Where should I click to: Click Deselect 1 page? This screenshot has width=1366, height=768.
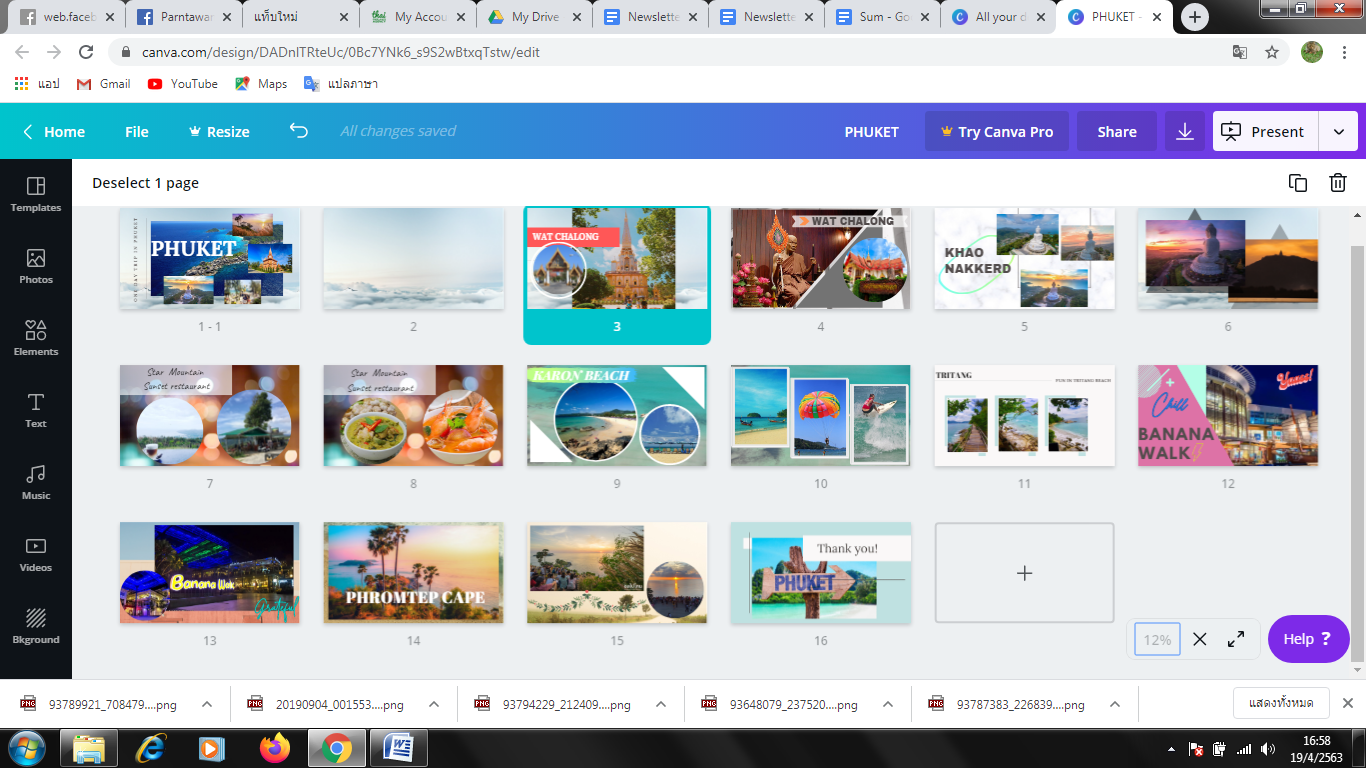[x=145, y=182]
